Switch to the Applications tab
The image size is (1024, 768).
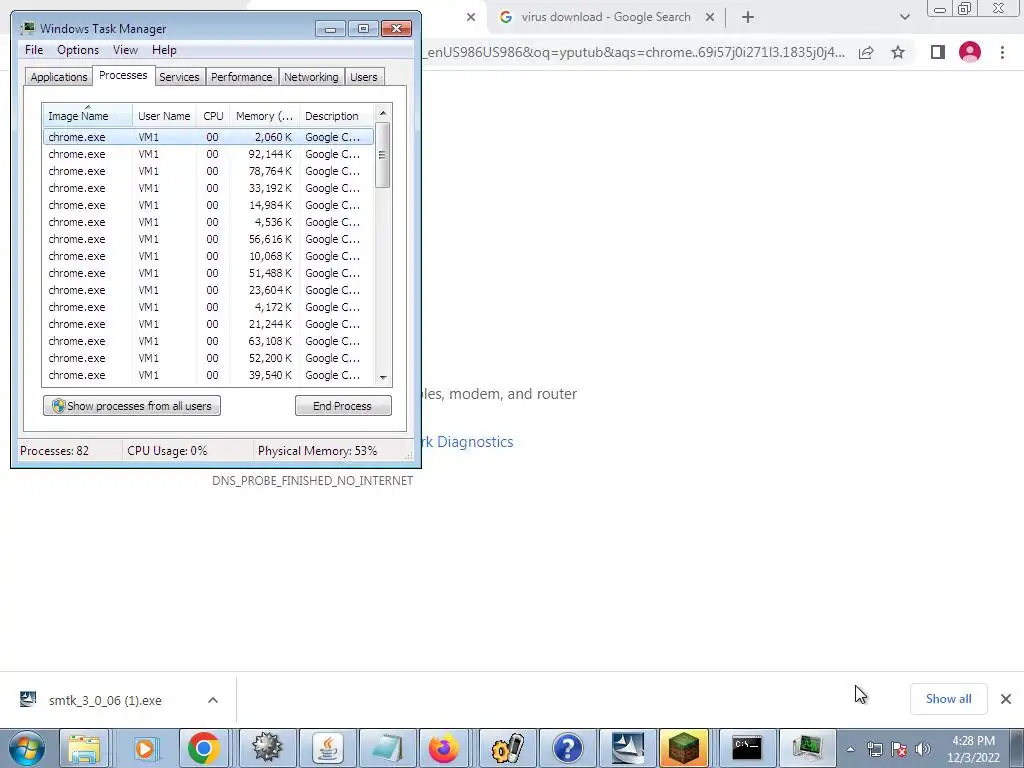click(59, 77)
